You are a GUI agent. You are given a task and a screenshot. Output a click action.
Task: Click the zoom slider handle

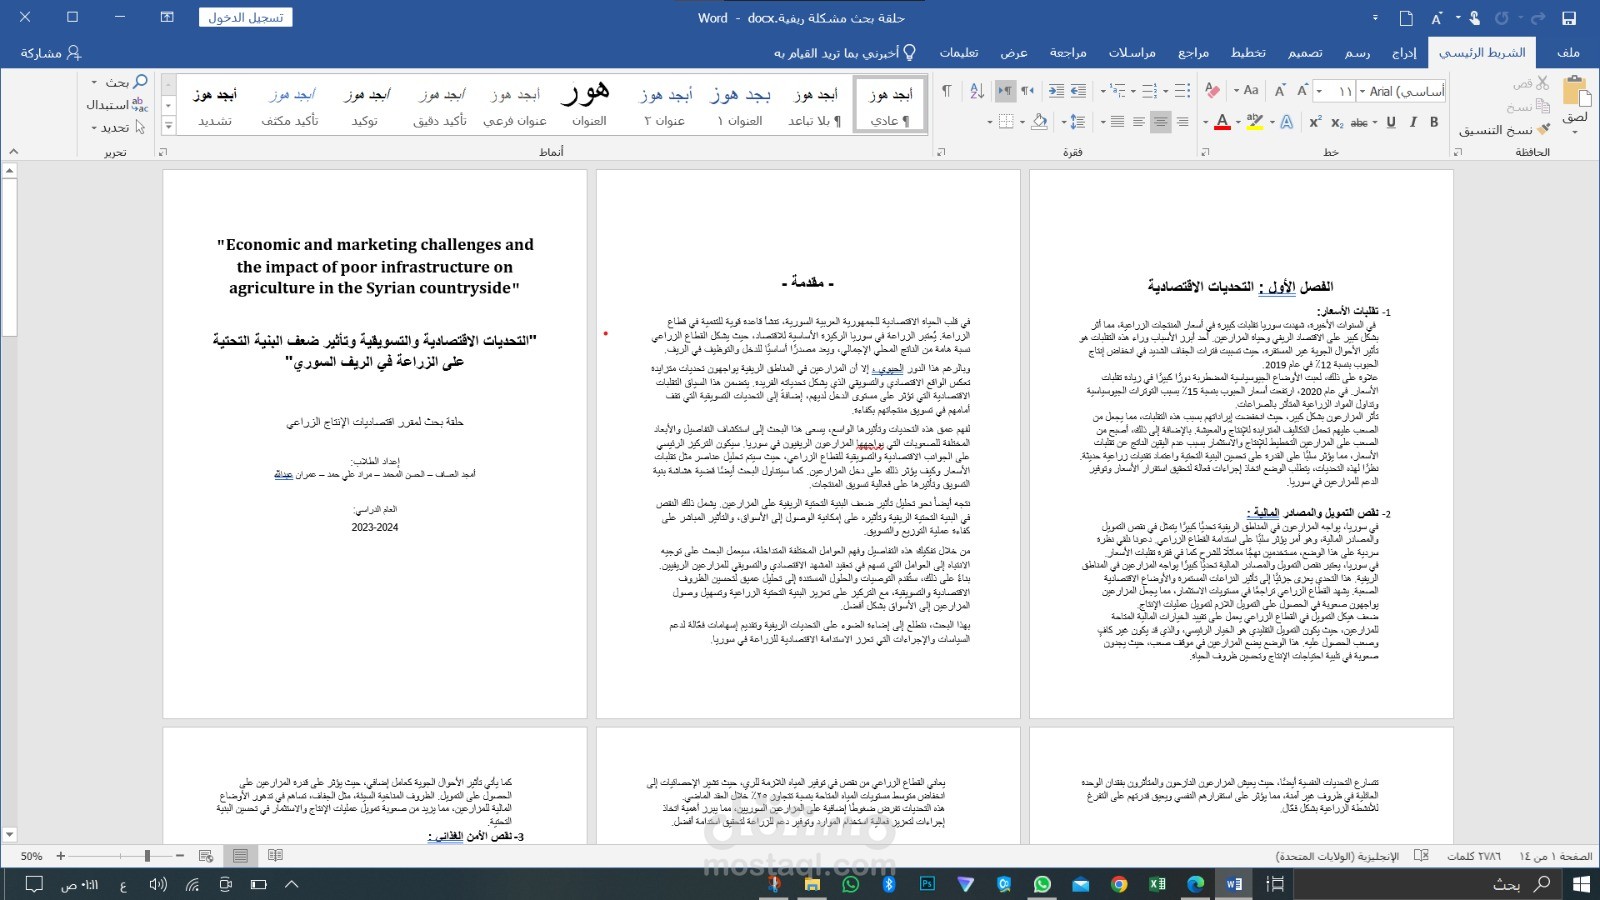coord(147,856)
